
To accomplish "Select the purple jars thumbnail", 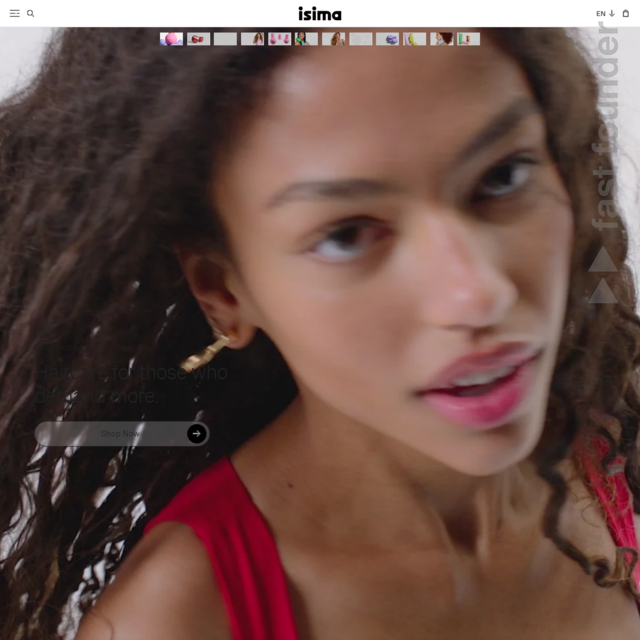I will 387,39.
